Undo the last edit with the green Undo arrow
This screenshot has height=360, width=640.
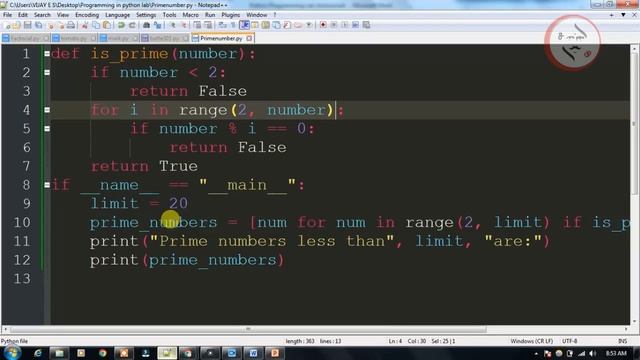point(121,25)
